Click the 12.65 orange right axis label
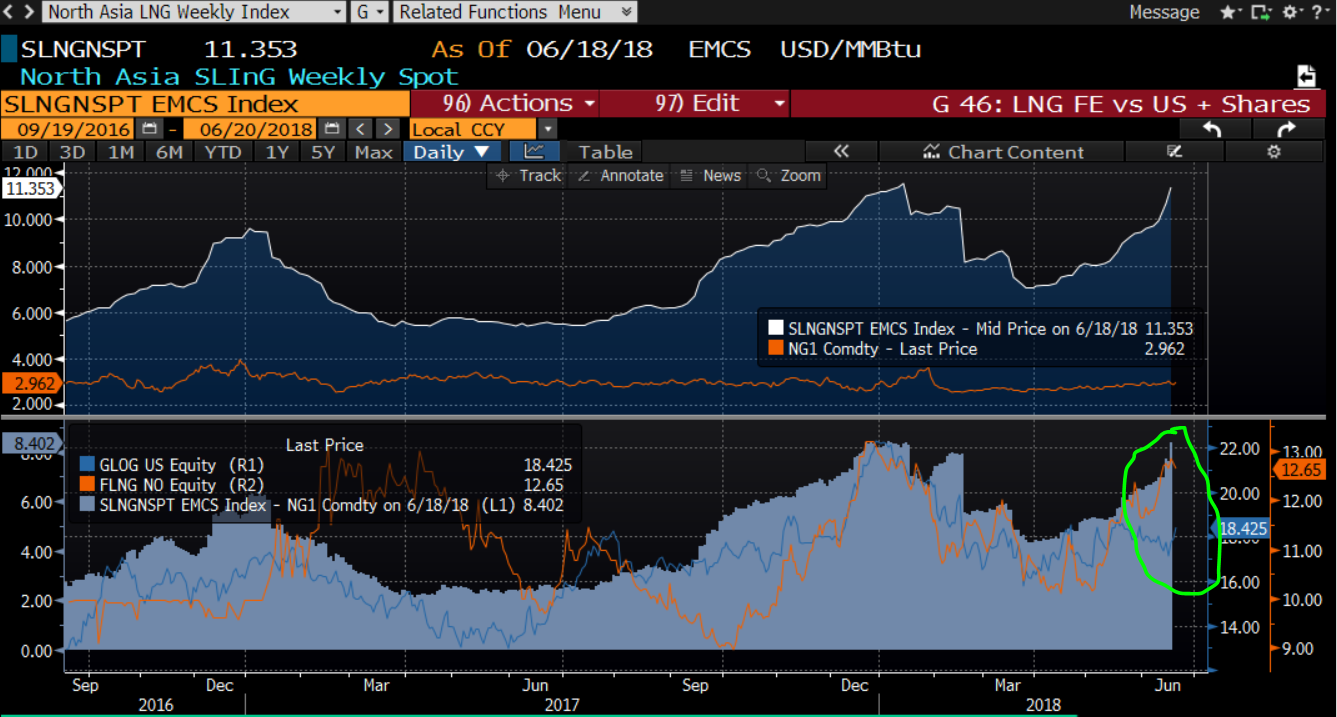The image size is (1337, 717). pyautogui.click(x=1300, y=469)
